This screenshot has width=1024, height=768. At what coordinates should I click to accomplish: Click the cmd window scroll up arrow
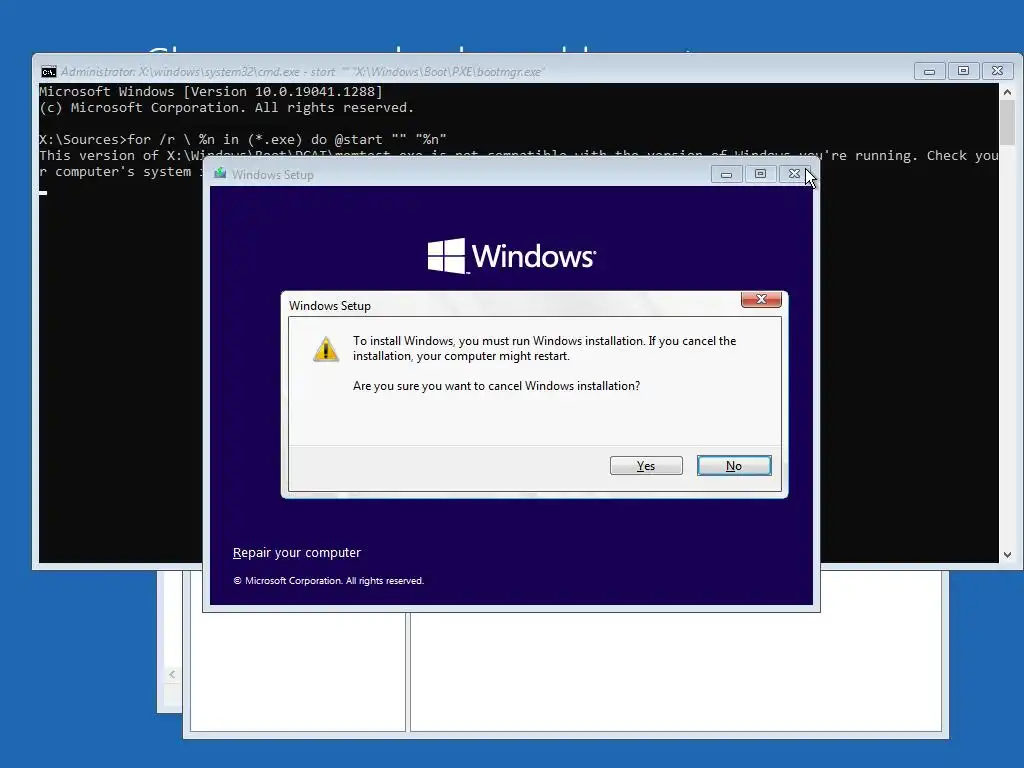pos(1007,92)
